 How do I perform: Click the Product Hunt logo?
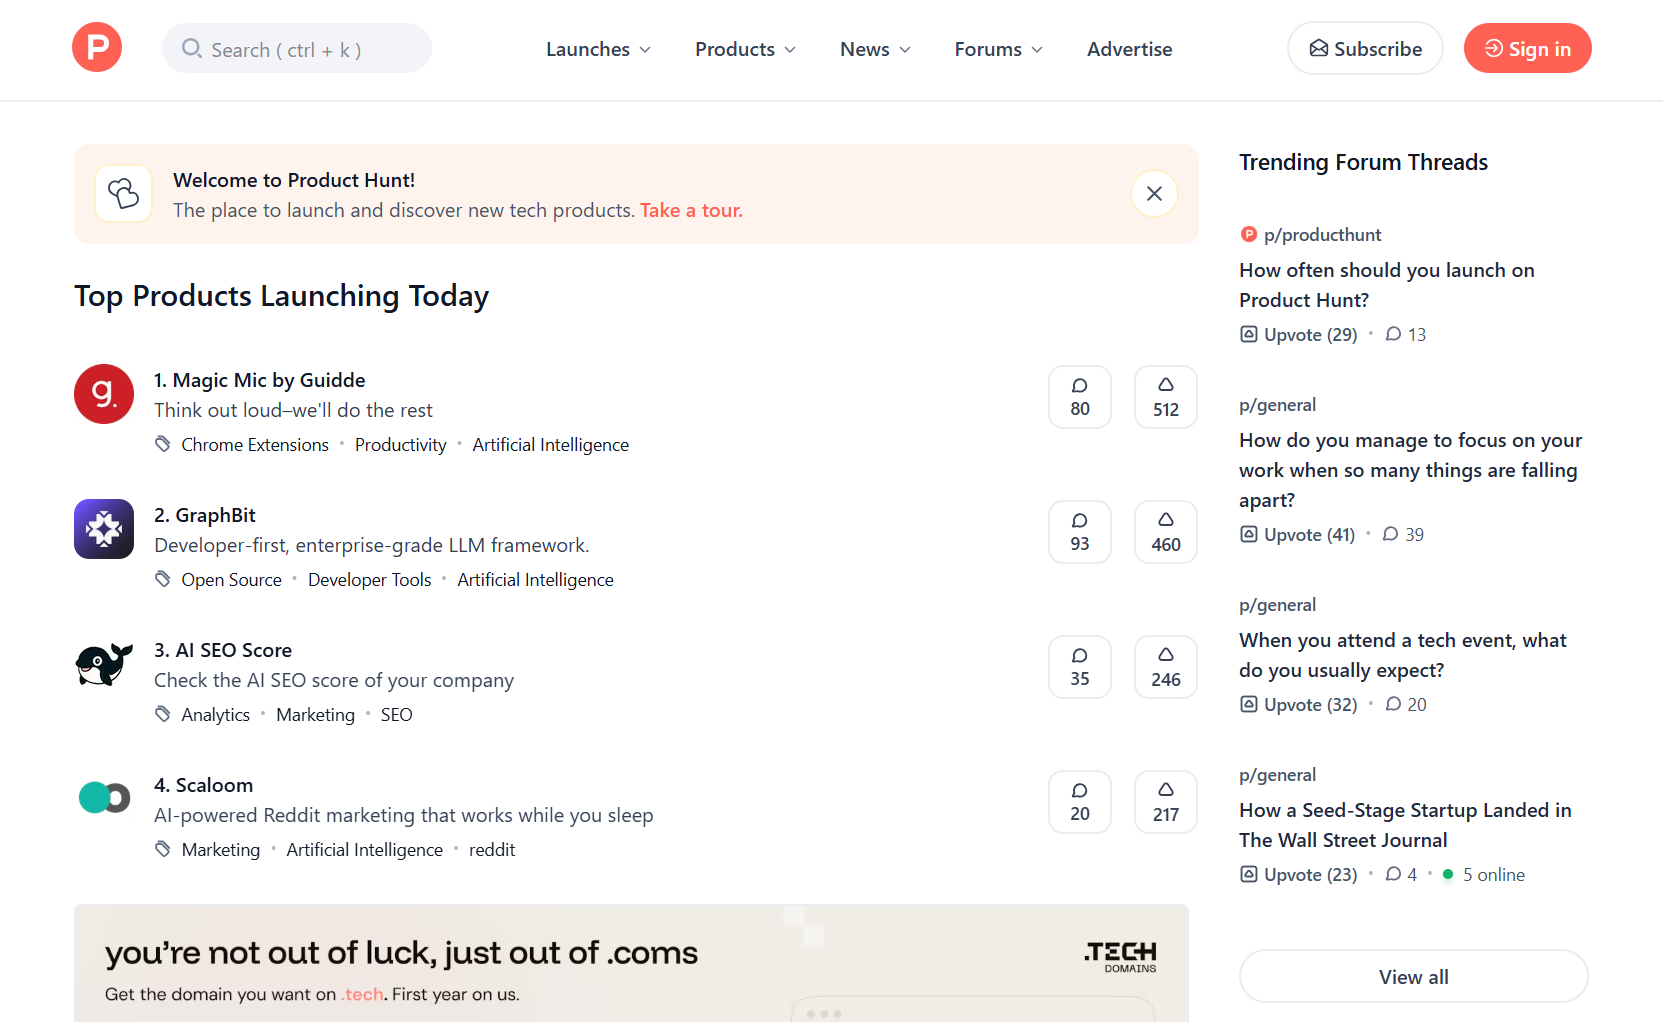pyautogui.click(x=97, y=48)
